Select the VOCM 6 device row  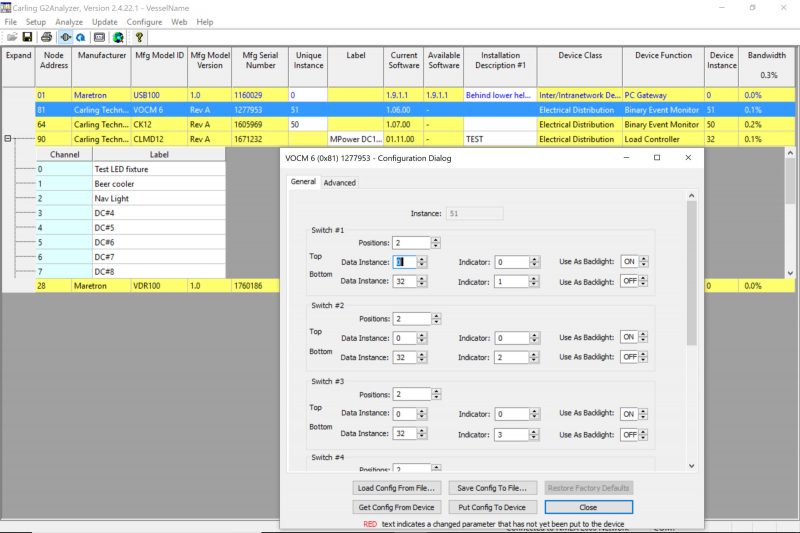(415, 110)
